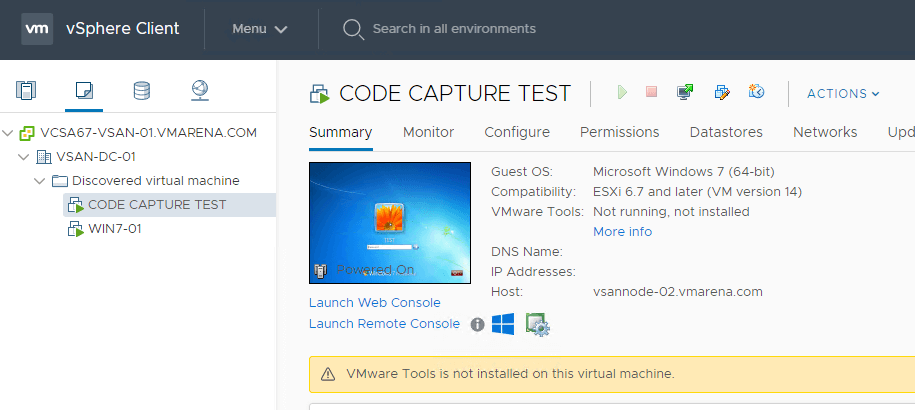Open the Hosts and Clusters view icon
Viewport: 915px width, 410px height.
(x=26, y=90)
